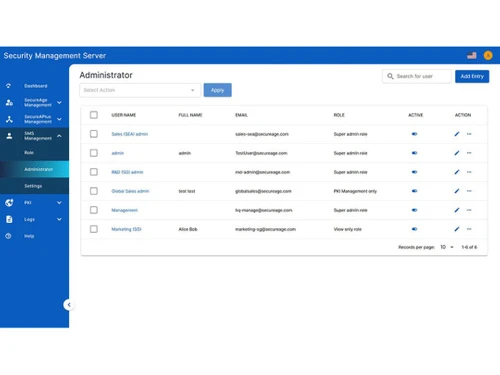Open the Management user link
The image size is (500, 375).
click(125, 210)
